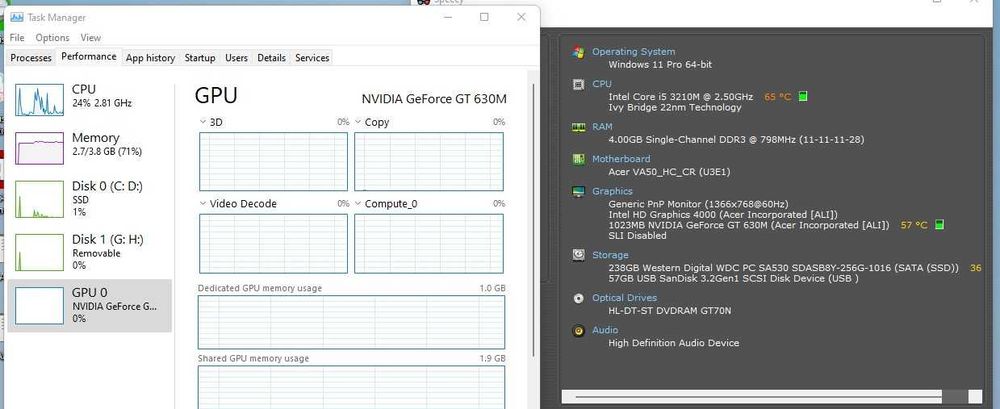1000x409 pixels.
Task: Click the Graphics monitor icon in Speccy
Action: pos(578,191)
